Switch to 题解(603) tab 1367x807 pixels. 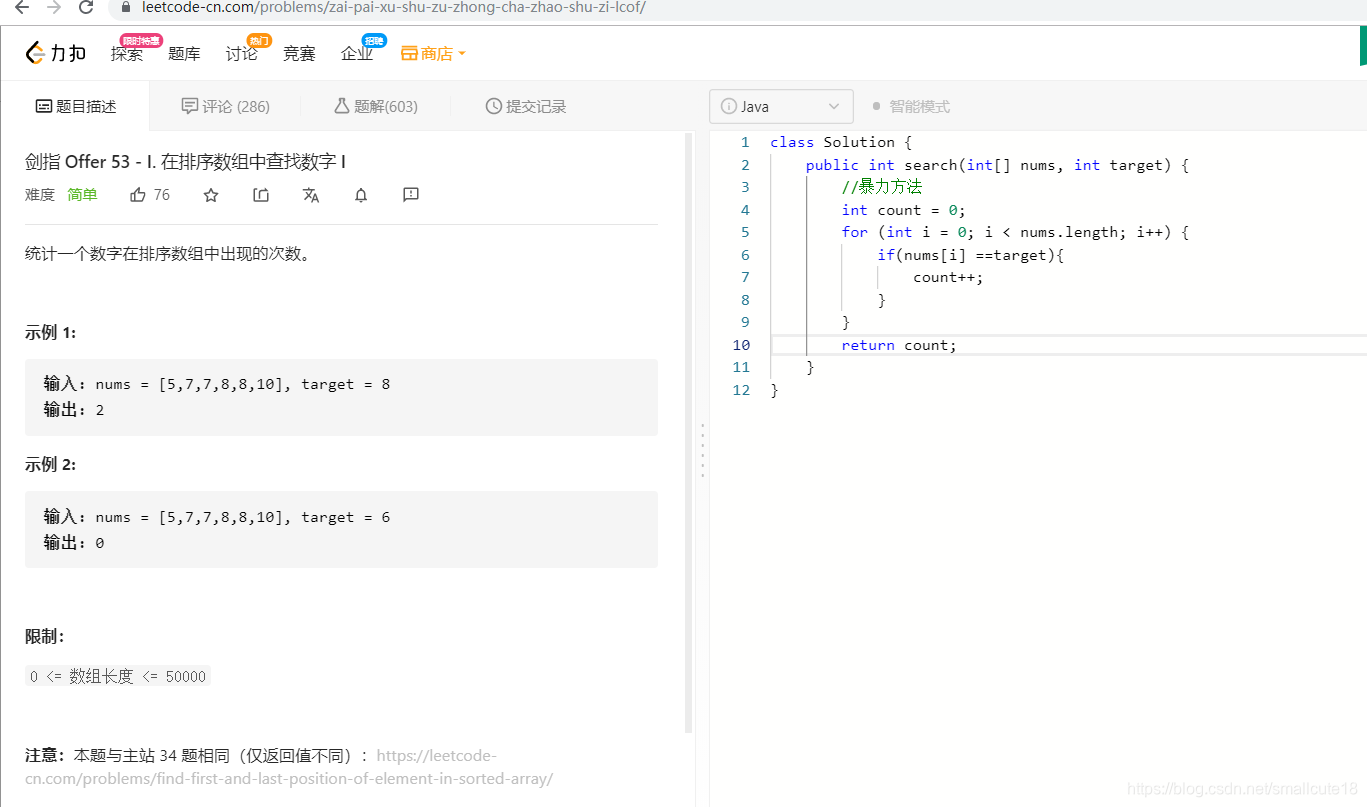[x=376, y=107]
